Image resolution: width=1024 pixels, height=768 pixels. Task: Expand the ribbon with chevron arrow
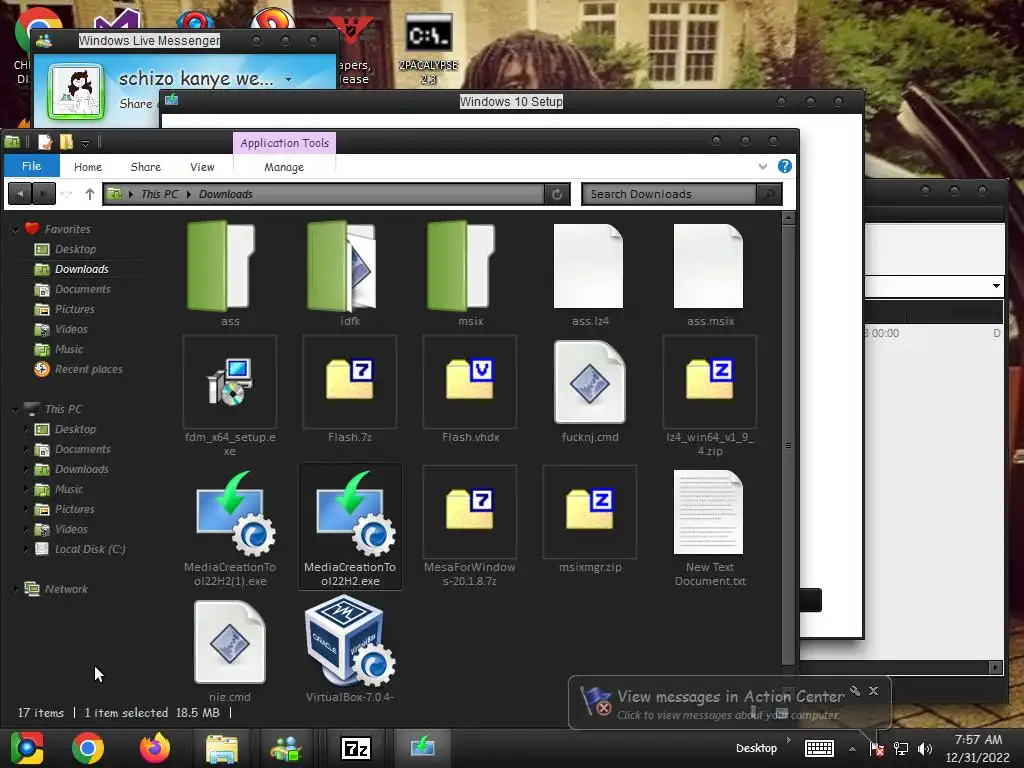tap(763, 167)
